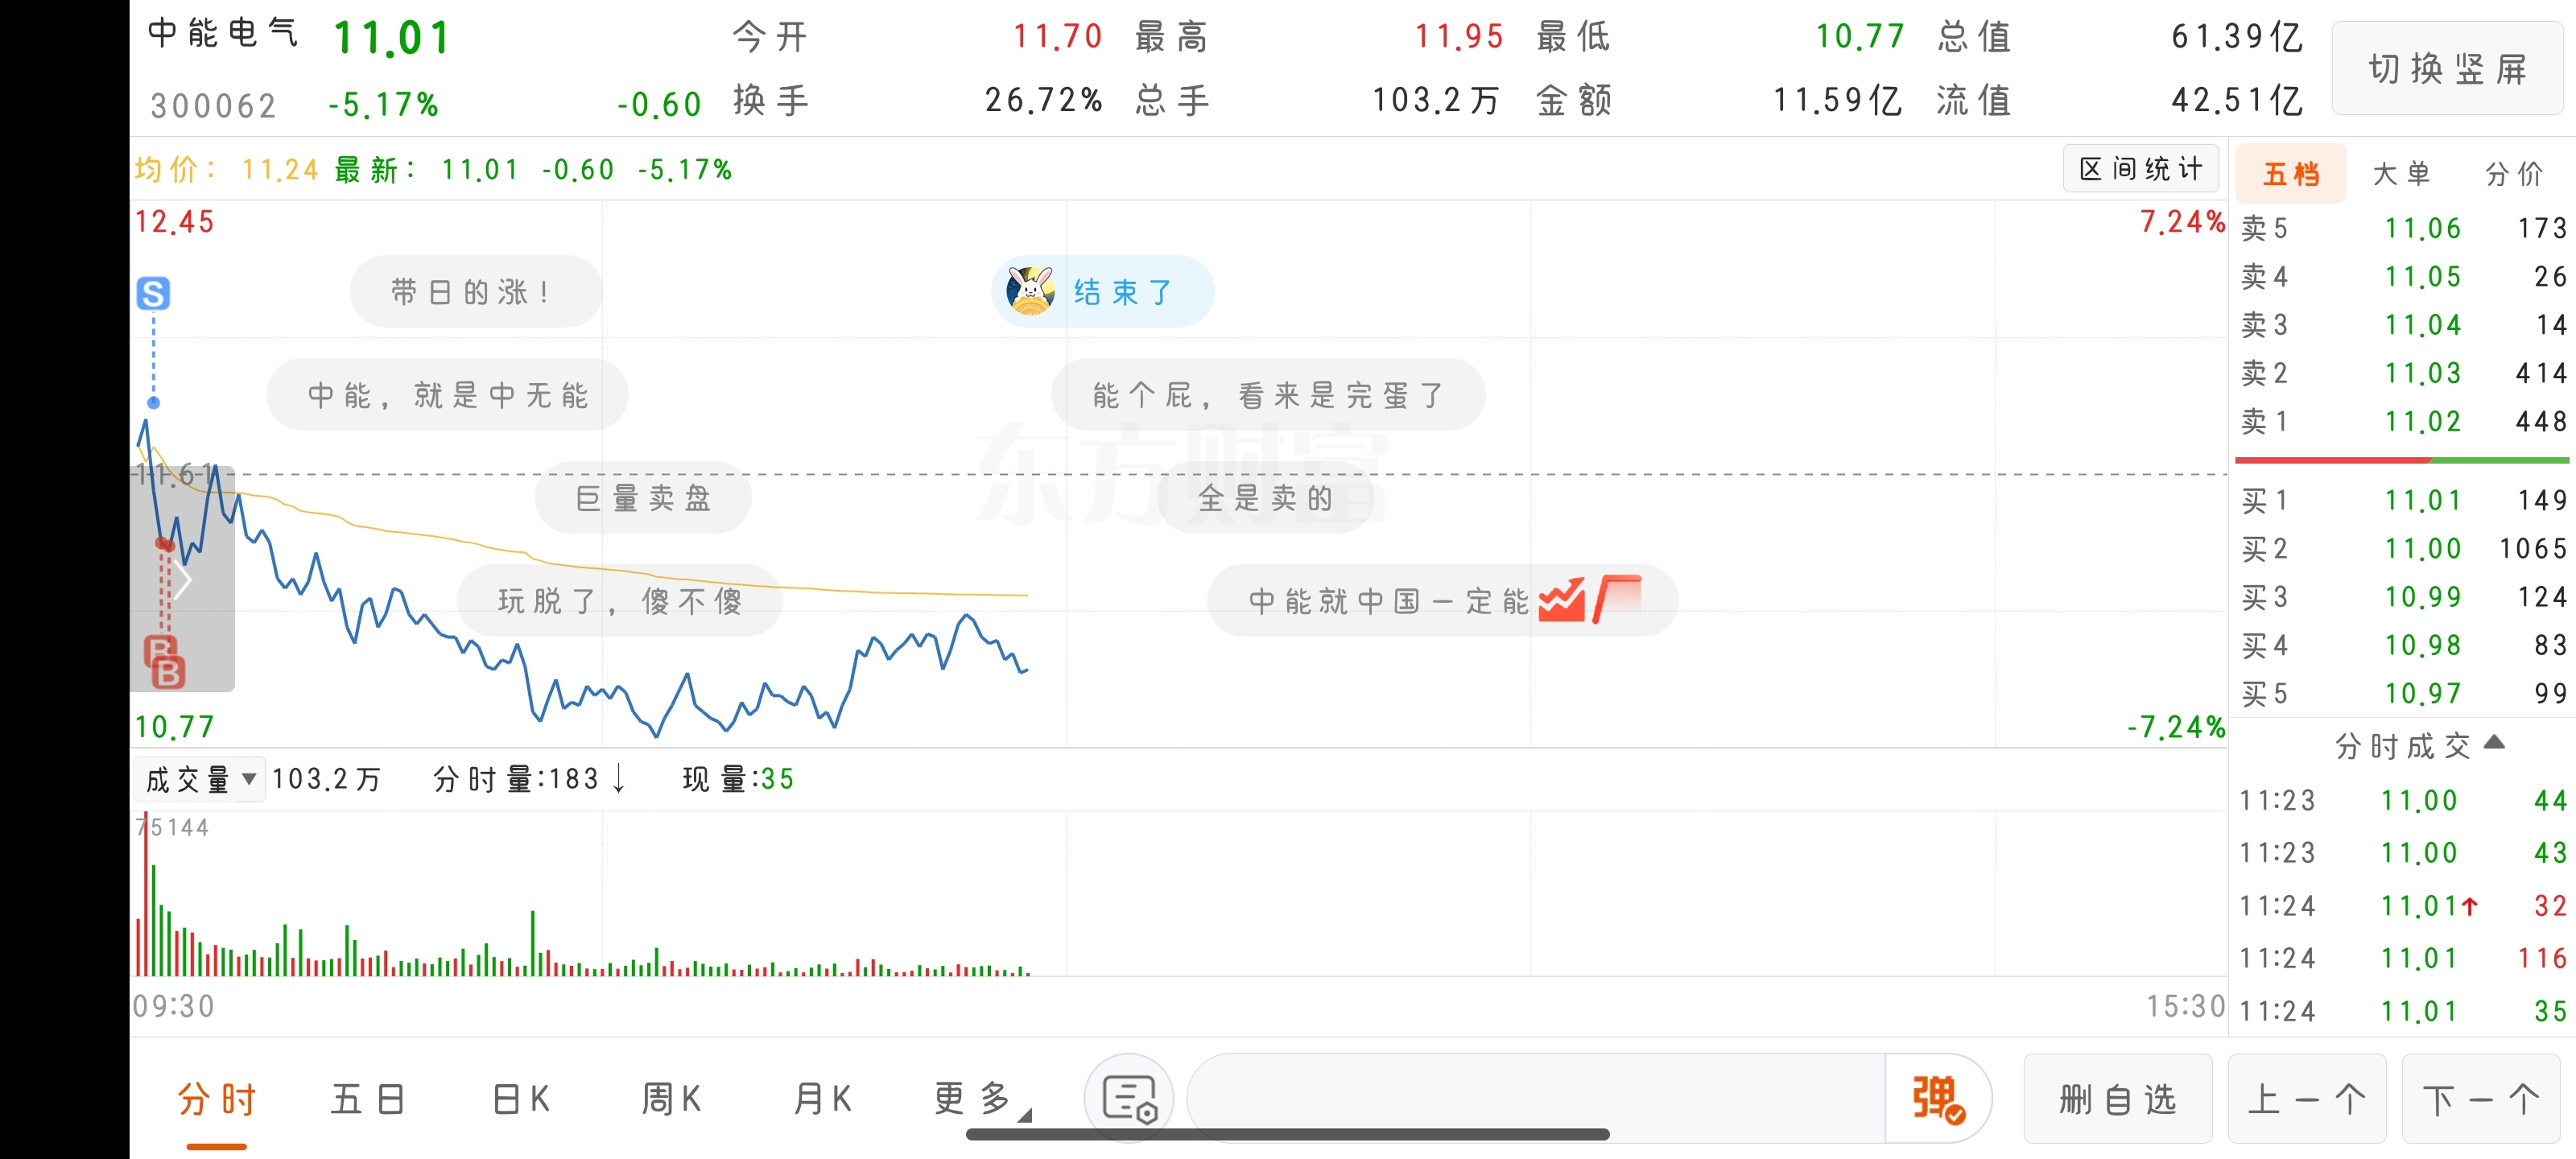
Task: Switch to the 日K tab
Action: tap(520, 1098)
